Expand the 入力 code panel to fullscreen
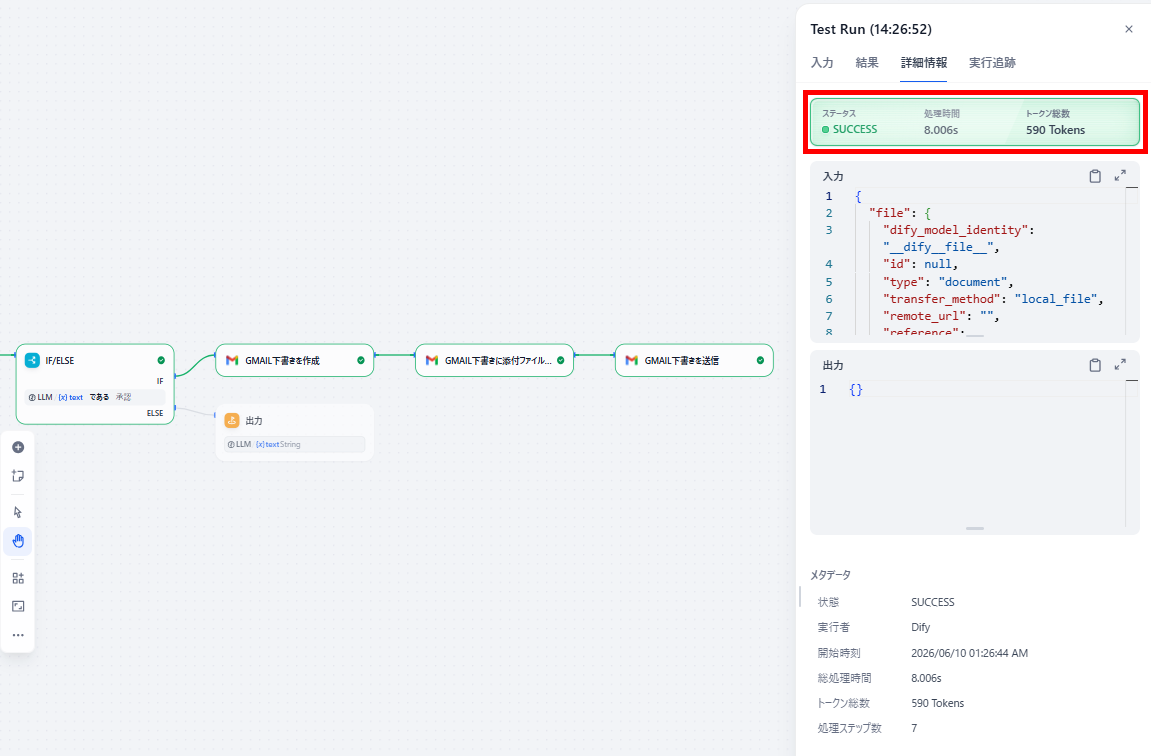The height and width of the screenshot is (756, 1151). [1120, 176]
